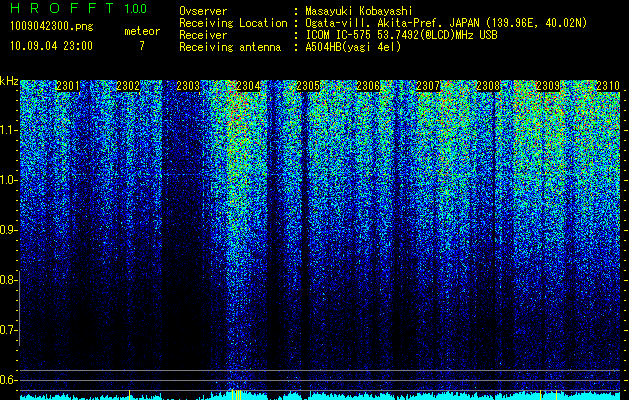This screenshot has height=400, width=629.
Task: Click the kHz axis unit label
Action: click(9, 81)
